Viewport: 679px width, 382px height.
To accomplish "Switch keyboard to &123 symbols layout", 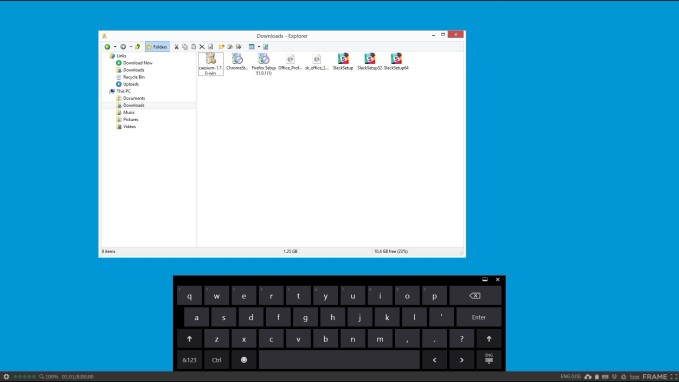I will (189, 360).
